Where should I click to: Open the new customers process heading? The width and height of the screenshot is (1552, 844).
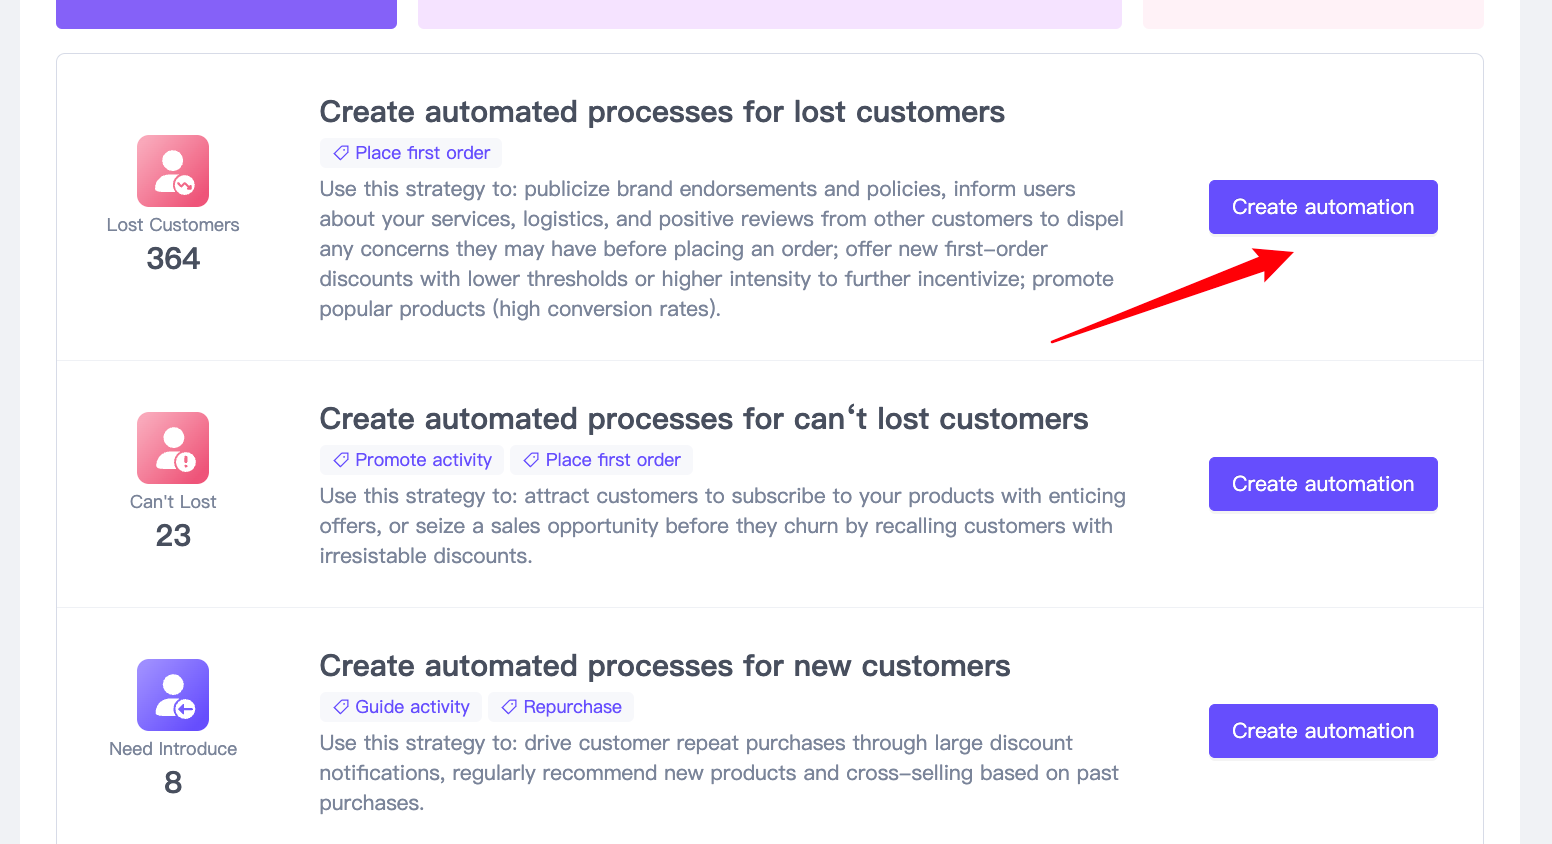[664, 666]
